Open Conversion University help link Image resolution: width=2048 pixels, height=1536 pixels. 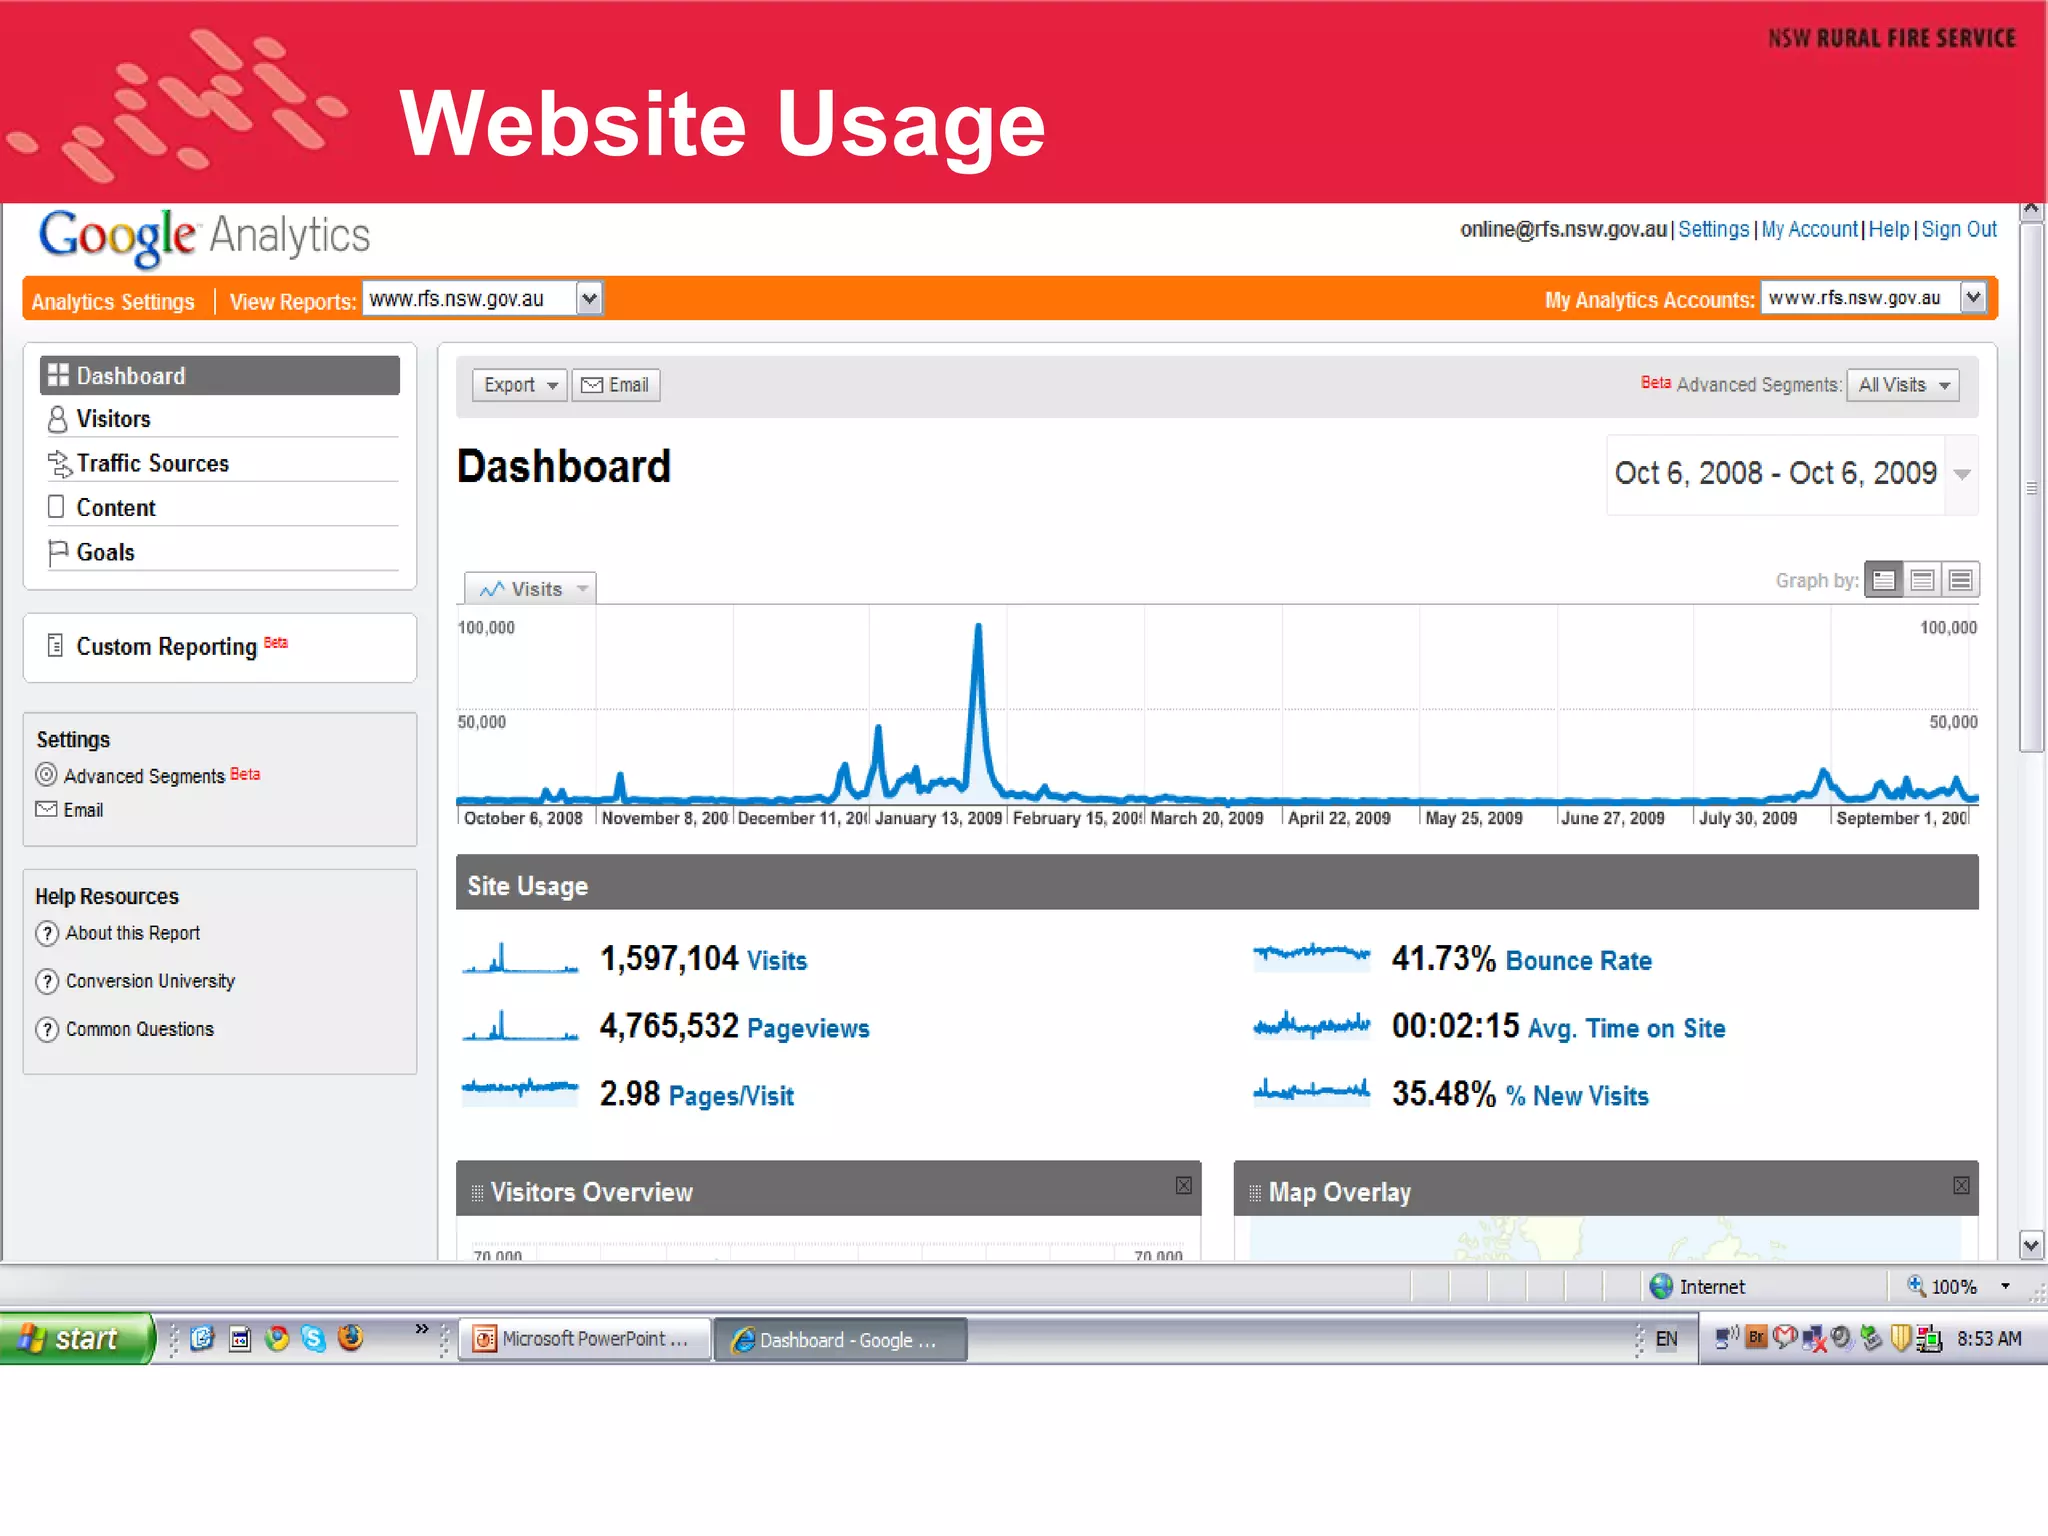151,981
